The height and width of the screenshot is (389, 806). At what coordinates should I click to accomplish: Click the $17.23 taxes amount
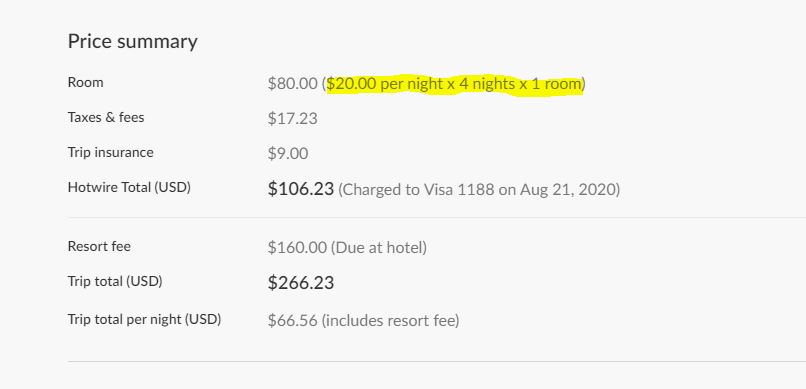(292, 119)
